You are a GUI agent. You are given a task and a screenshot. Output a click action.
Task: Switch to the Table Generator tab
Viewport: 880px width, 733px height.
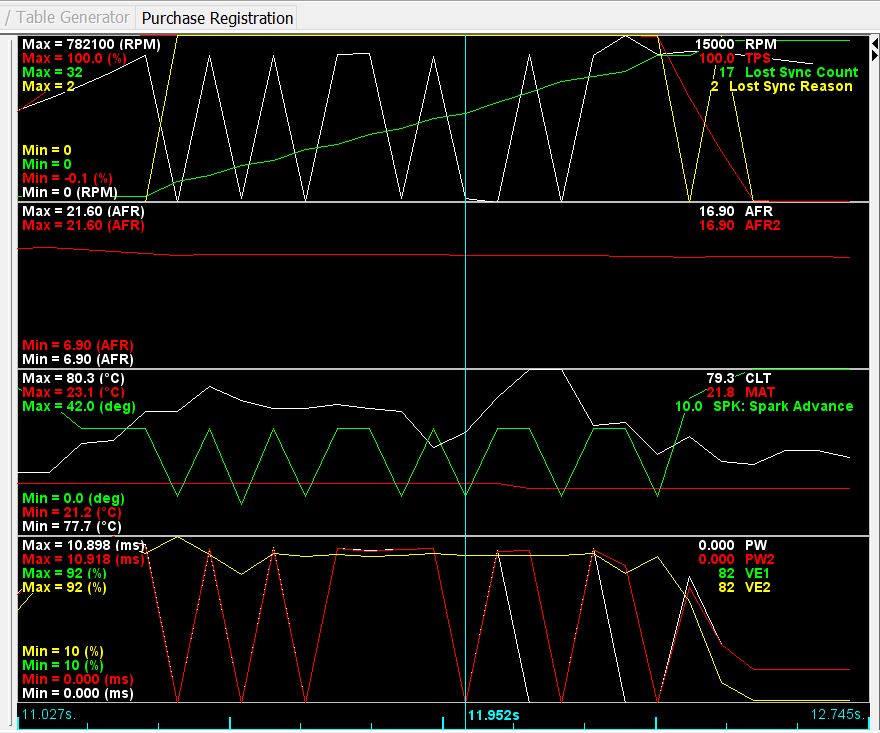(x=72, y=18)
